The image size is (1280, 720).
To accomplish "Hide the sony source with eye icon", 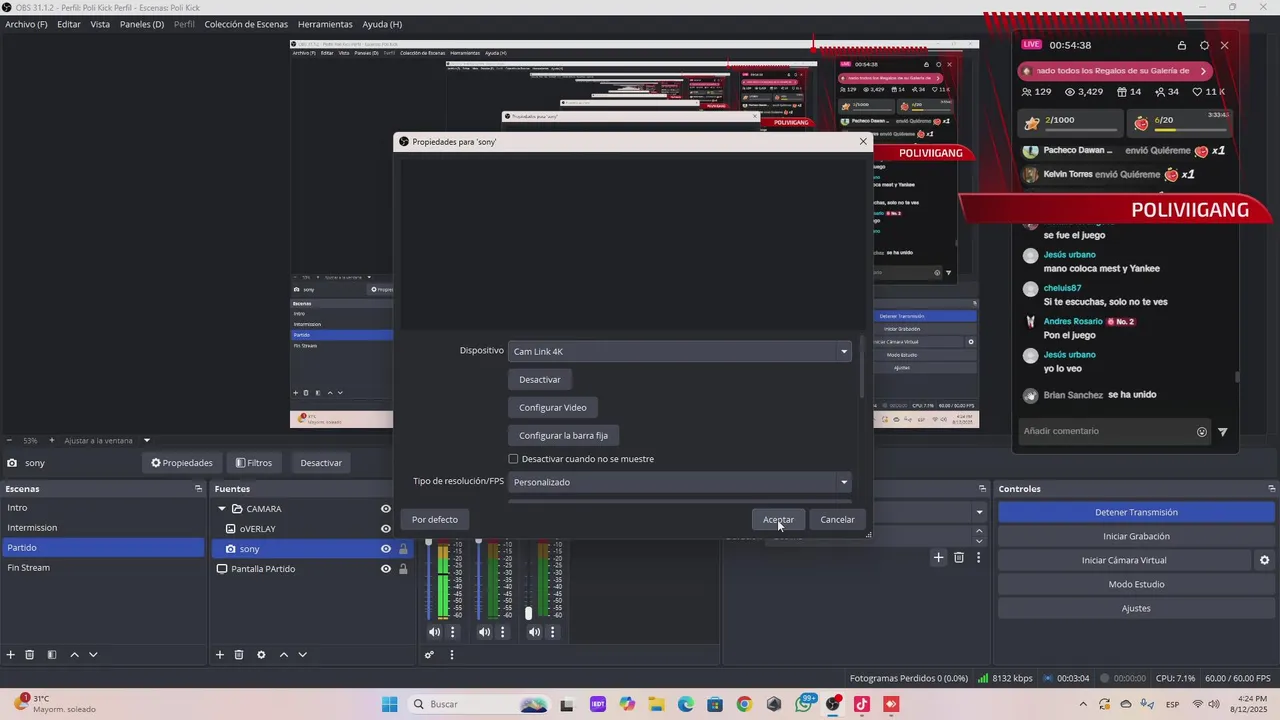I will click(x=386, y=549).
